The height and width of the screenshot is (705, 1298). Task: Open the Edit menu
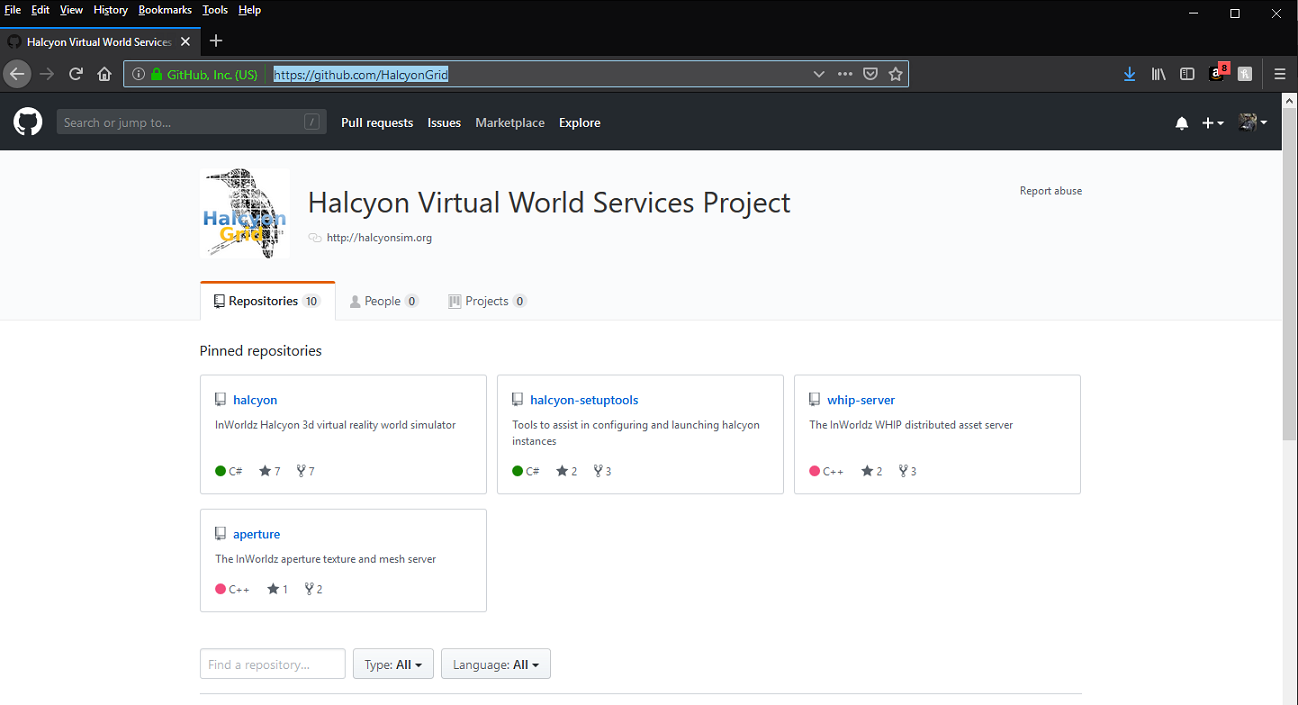[40, 10]
